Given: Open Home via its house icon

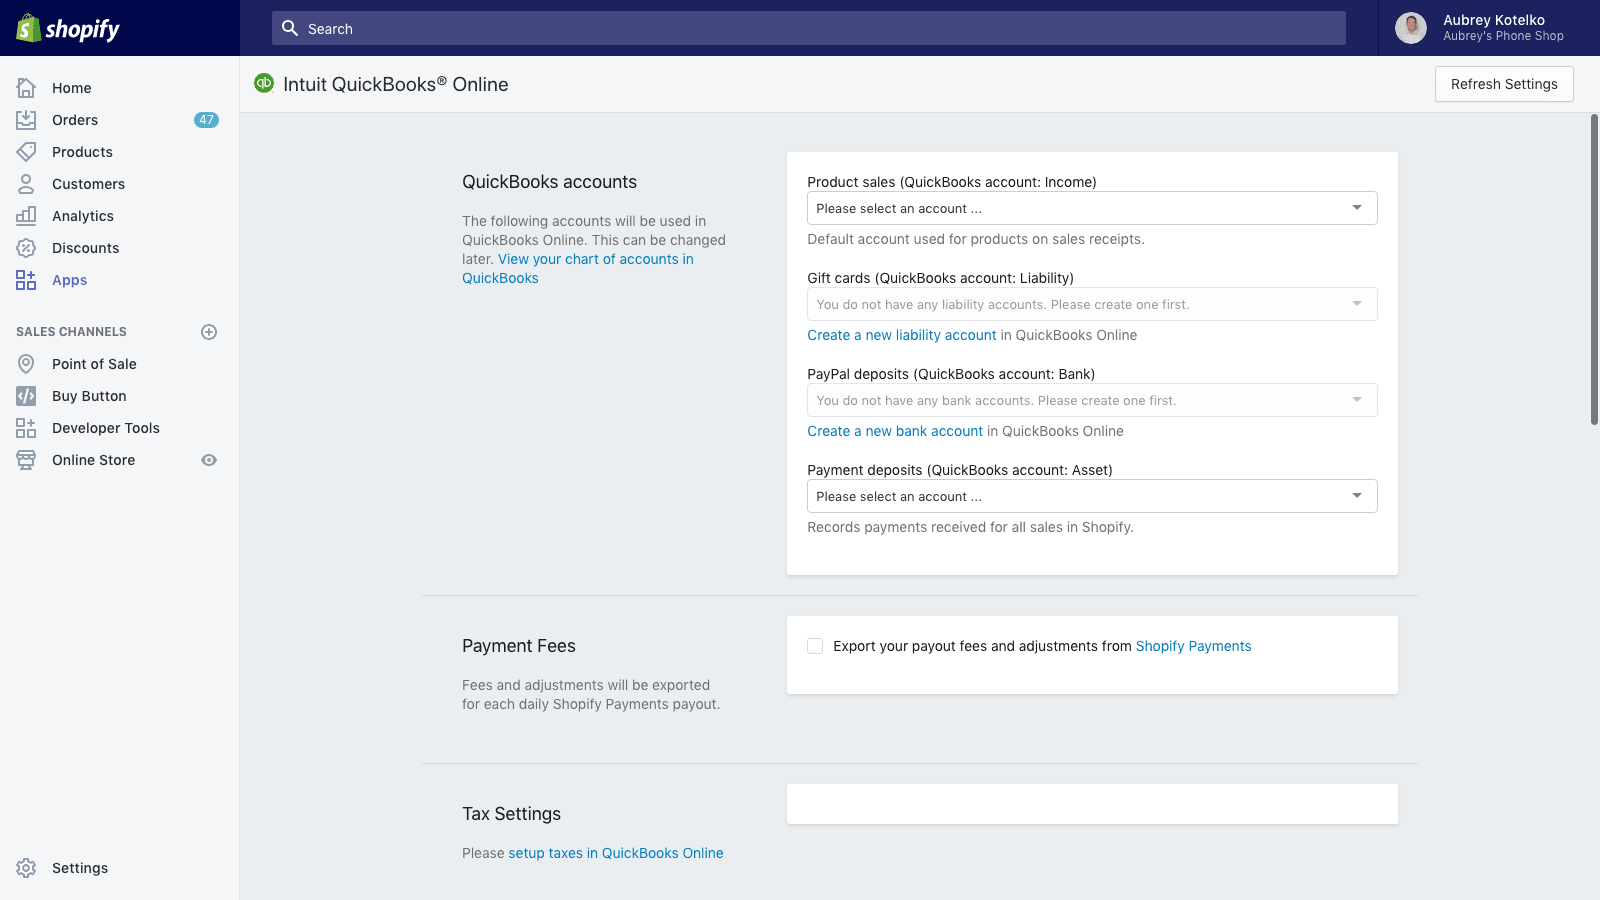Looking at the screenshot, I should pos(27,88).
